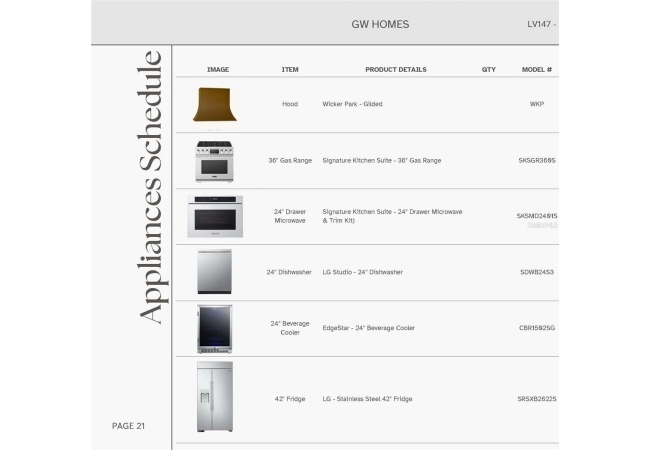Viewport: 650px width, 450px height.
Task: Select the LG Studio dishwasher description
Action: point(362,272)
